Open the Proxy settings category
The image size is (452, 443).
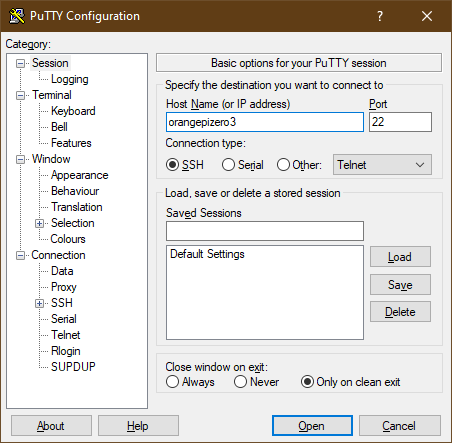[x=64, y=287]
